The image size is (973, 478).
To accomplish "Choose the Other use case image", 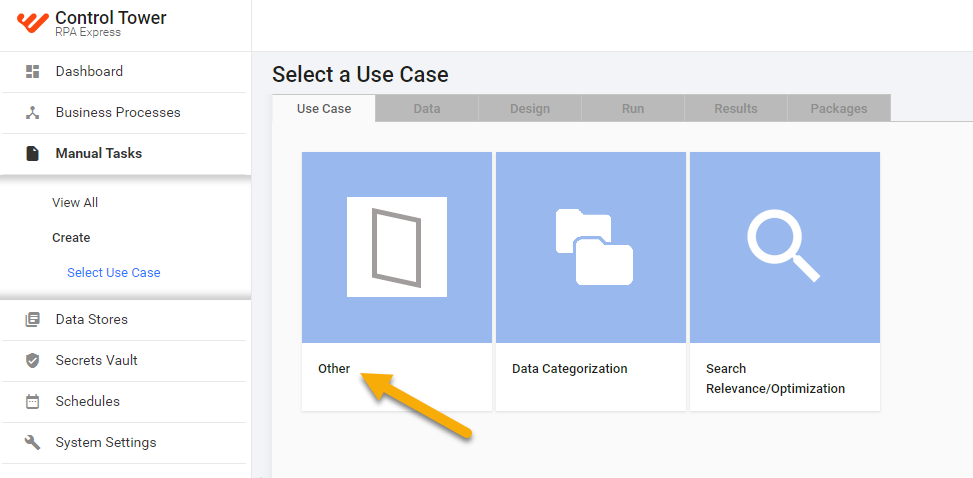I will coord(397,247).
